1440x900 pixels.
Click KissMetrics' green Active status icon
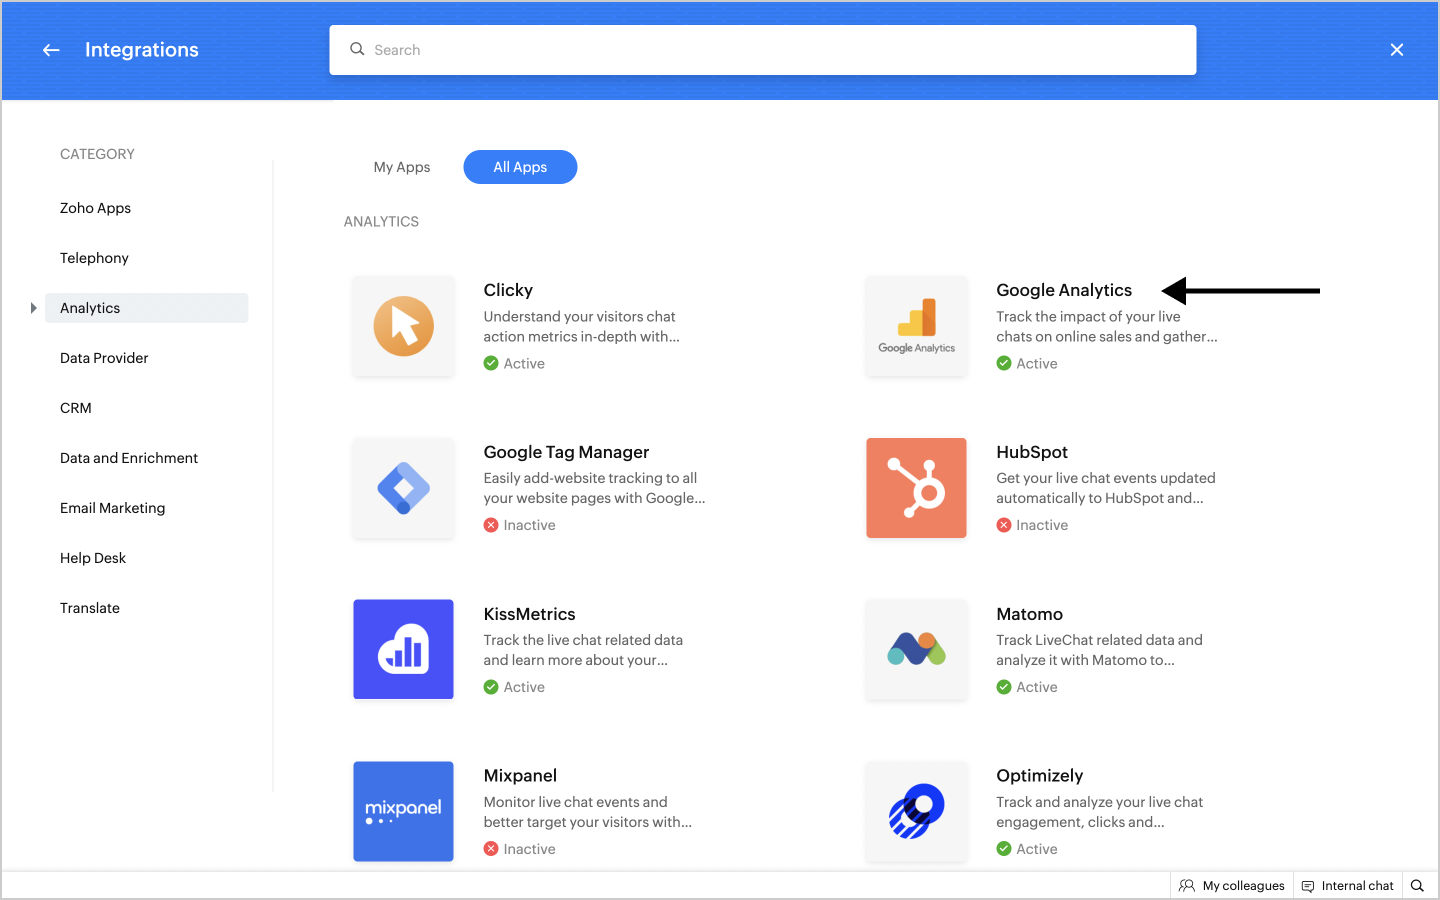coord(491,687)
